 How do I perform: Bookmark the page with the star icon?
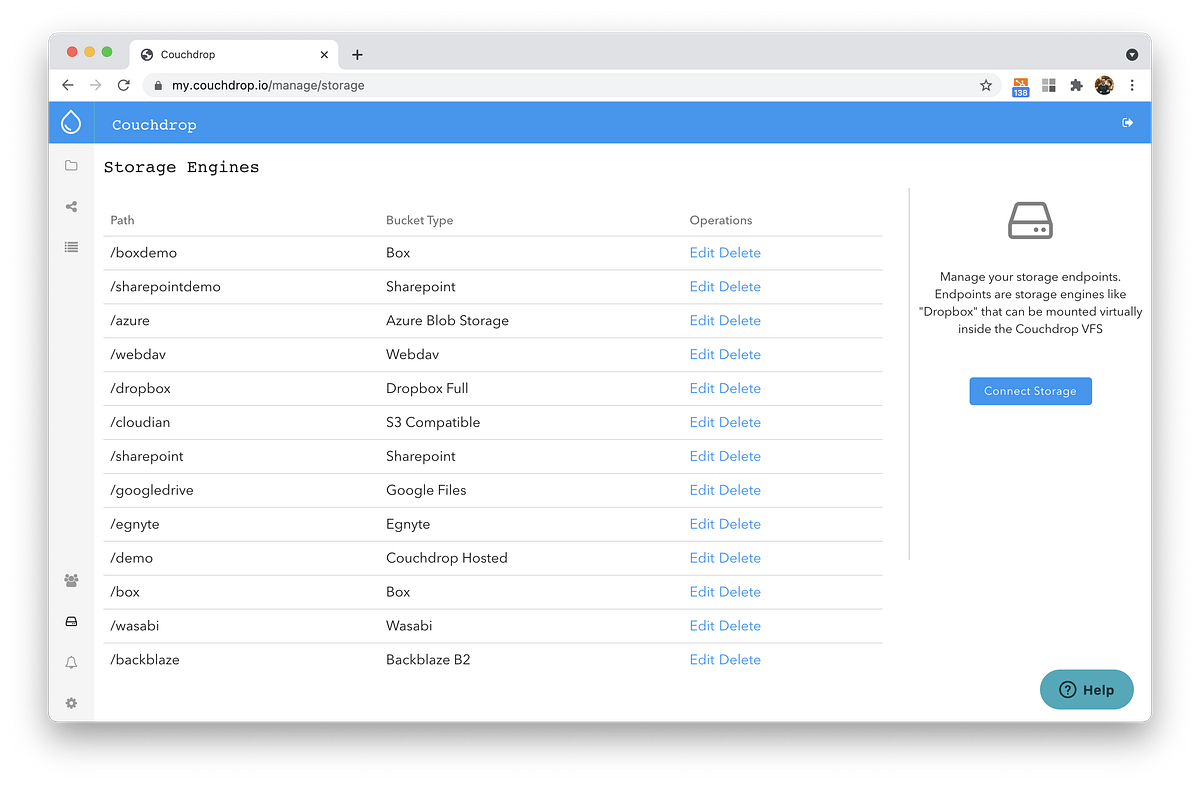986,85
